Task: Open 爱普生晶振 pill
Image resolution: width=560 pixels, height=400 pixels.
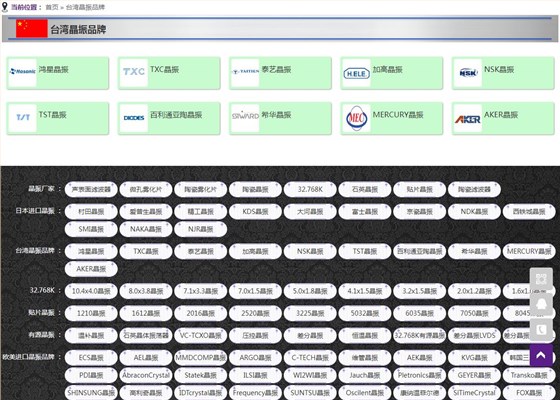Action: [146, 211]
